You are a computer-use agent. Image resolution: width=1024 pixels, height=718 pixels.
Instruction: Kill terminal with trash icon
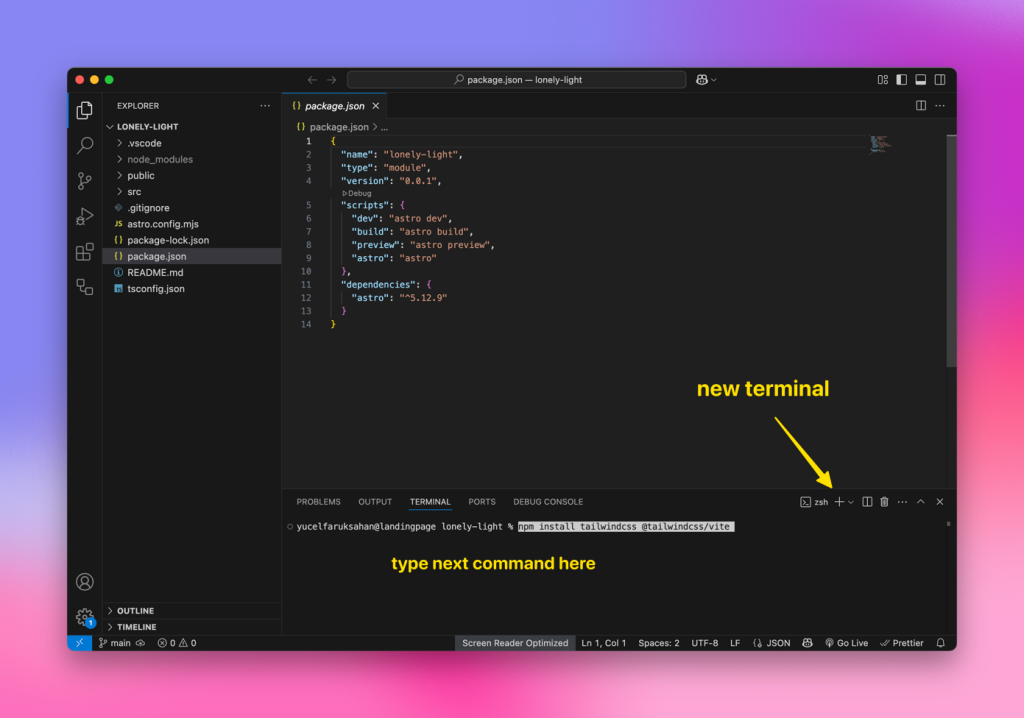coord(884,502)
